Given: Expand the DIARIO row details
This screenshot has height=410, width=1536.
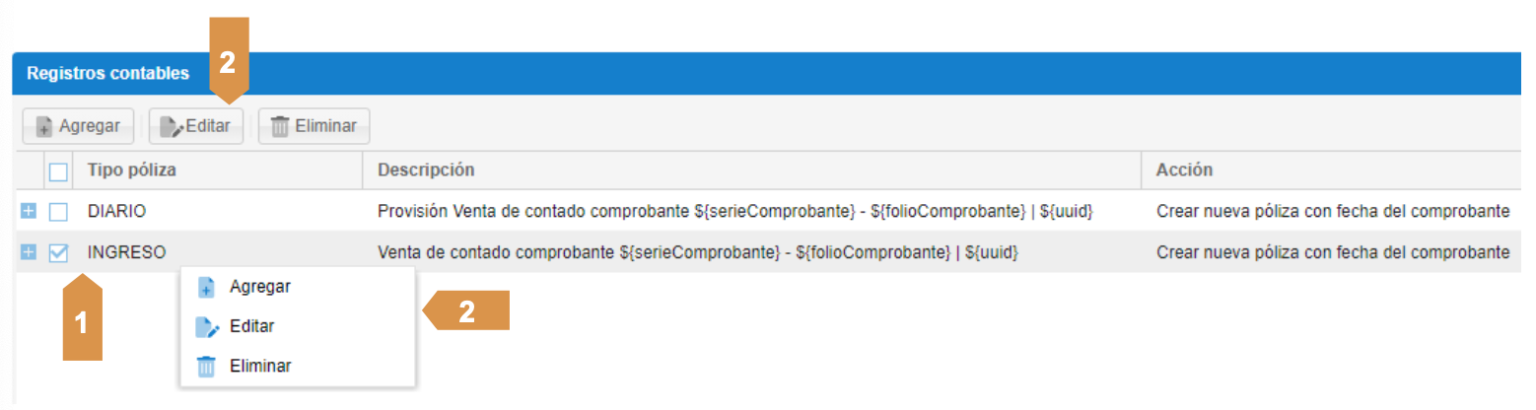Looking at the screenshot, I should coord(28,212).
